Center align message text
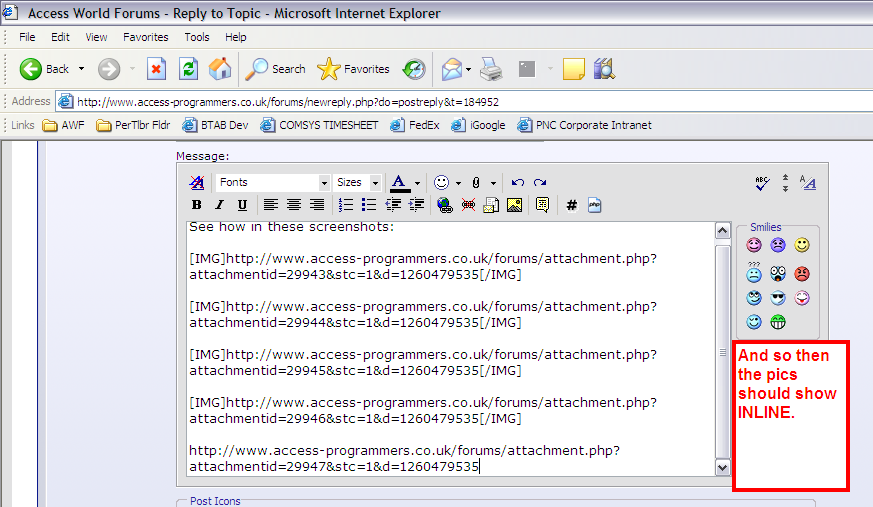This screenshot has height=507, width=873. (x=294, y=205)
